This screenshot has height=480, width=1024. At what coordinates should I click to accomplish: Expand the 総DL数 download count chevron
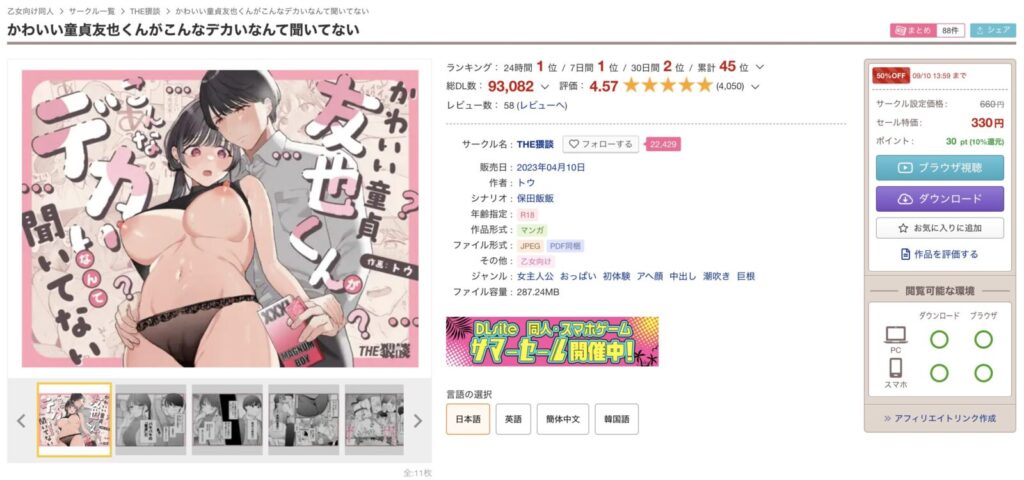545,86
